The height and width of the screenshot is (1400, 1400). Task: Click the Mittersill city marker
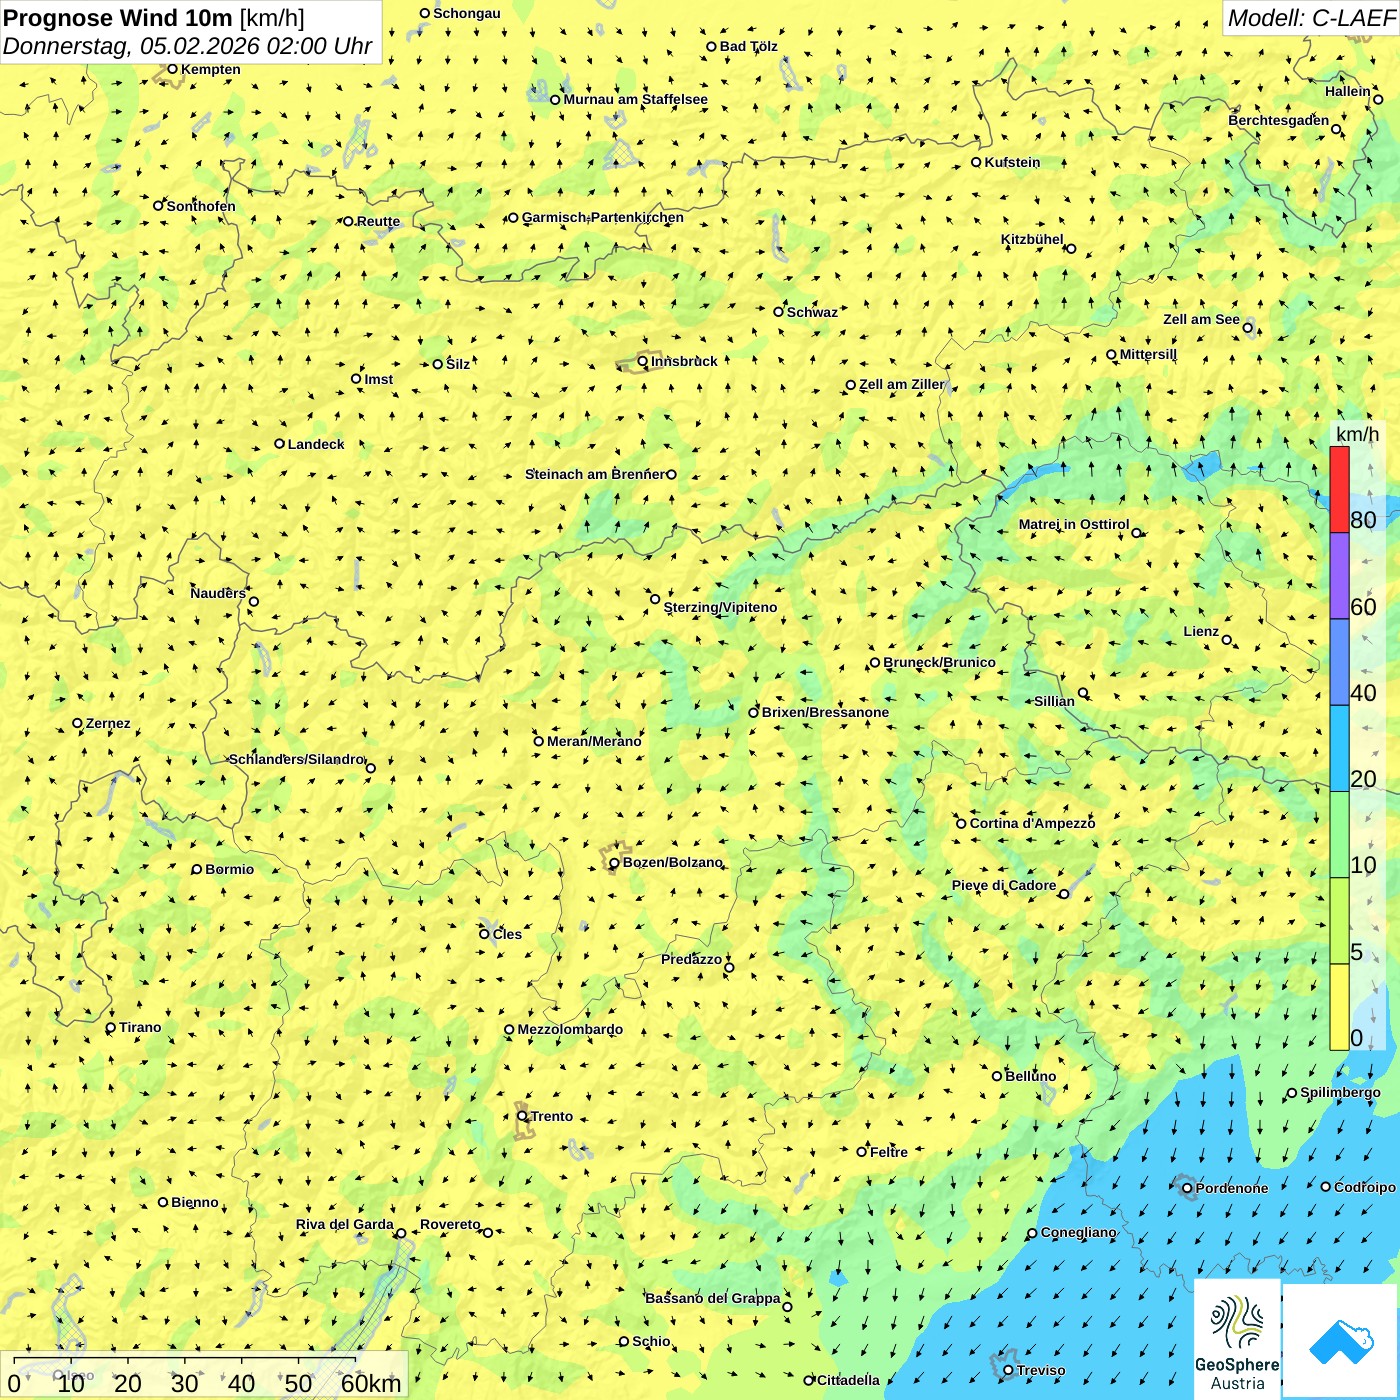1111,355
